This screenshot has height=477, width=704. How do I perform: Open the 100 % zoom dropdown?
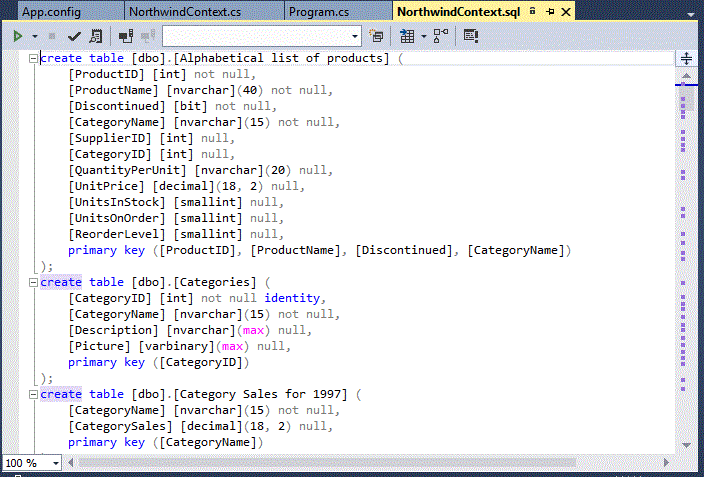[x=56, y=463]
